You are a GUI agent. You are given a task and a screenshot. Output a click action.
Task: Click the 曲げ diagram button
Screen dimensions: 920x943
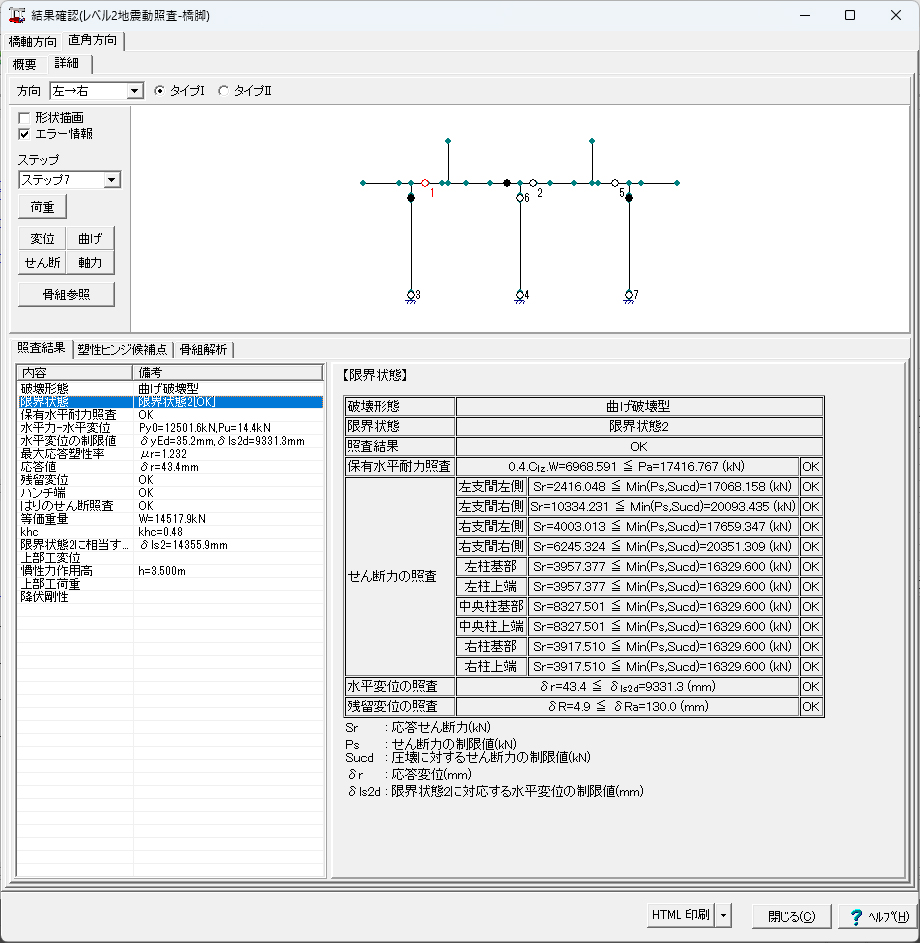[x=90, y=238]
